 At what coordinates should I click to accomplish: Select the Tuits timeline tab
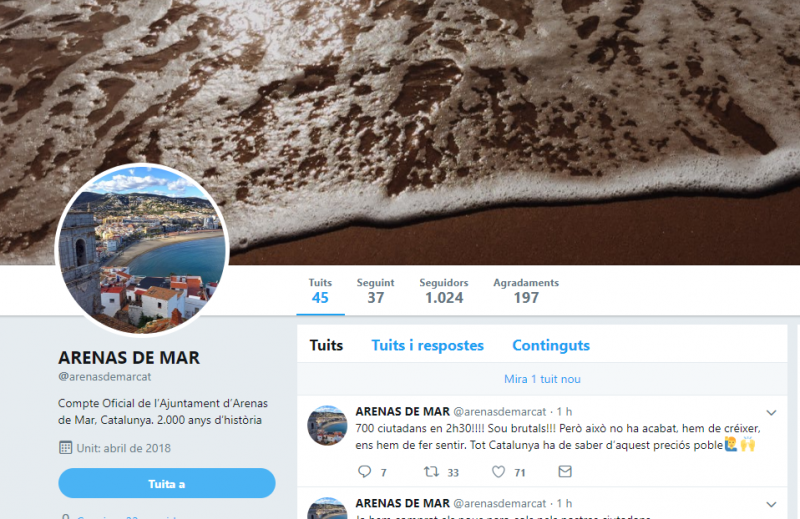[327, 345]
